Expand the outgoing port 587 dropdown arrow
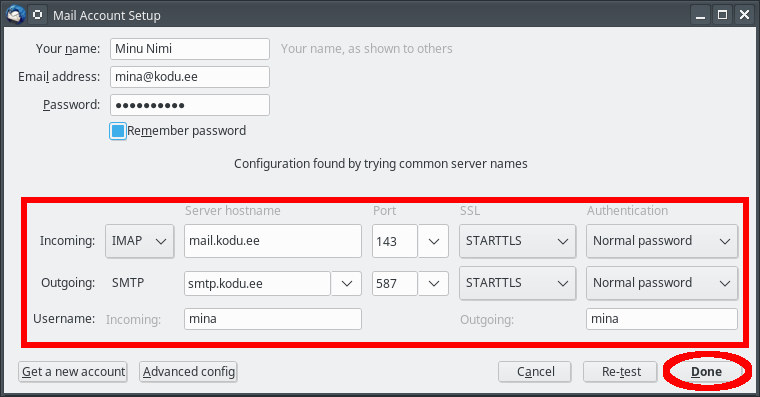The image size is (760, 397). point(433,284)
